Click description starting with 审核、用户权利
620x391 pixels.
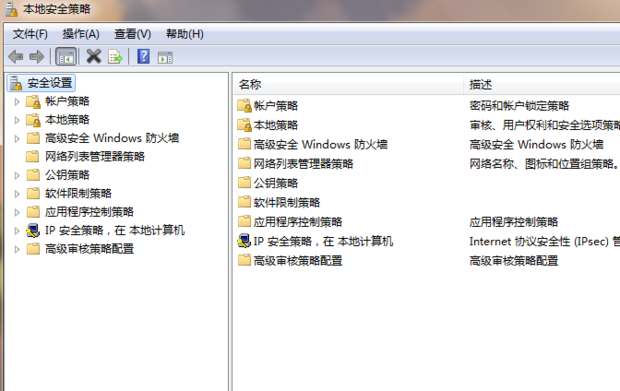tap(544, 125)
